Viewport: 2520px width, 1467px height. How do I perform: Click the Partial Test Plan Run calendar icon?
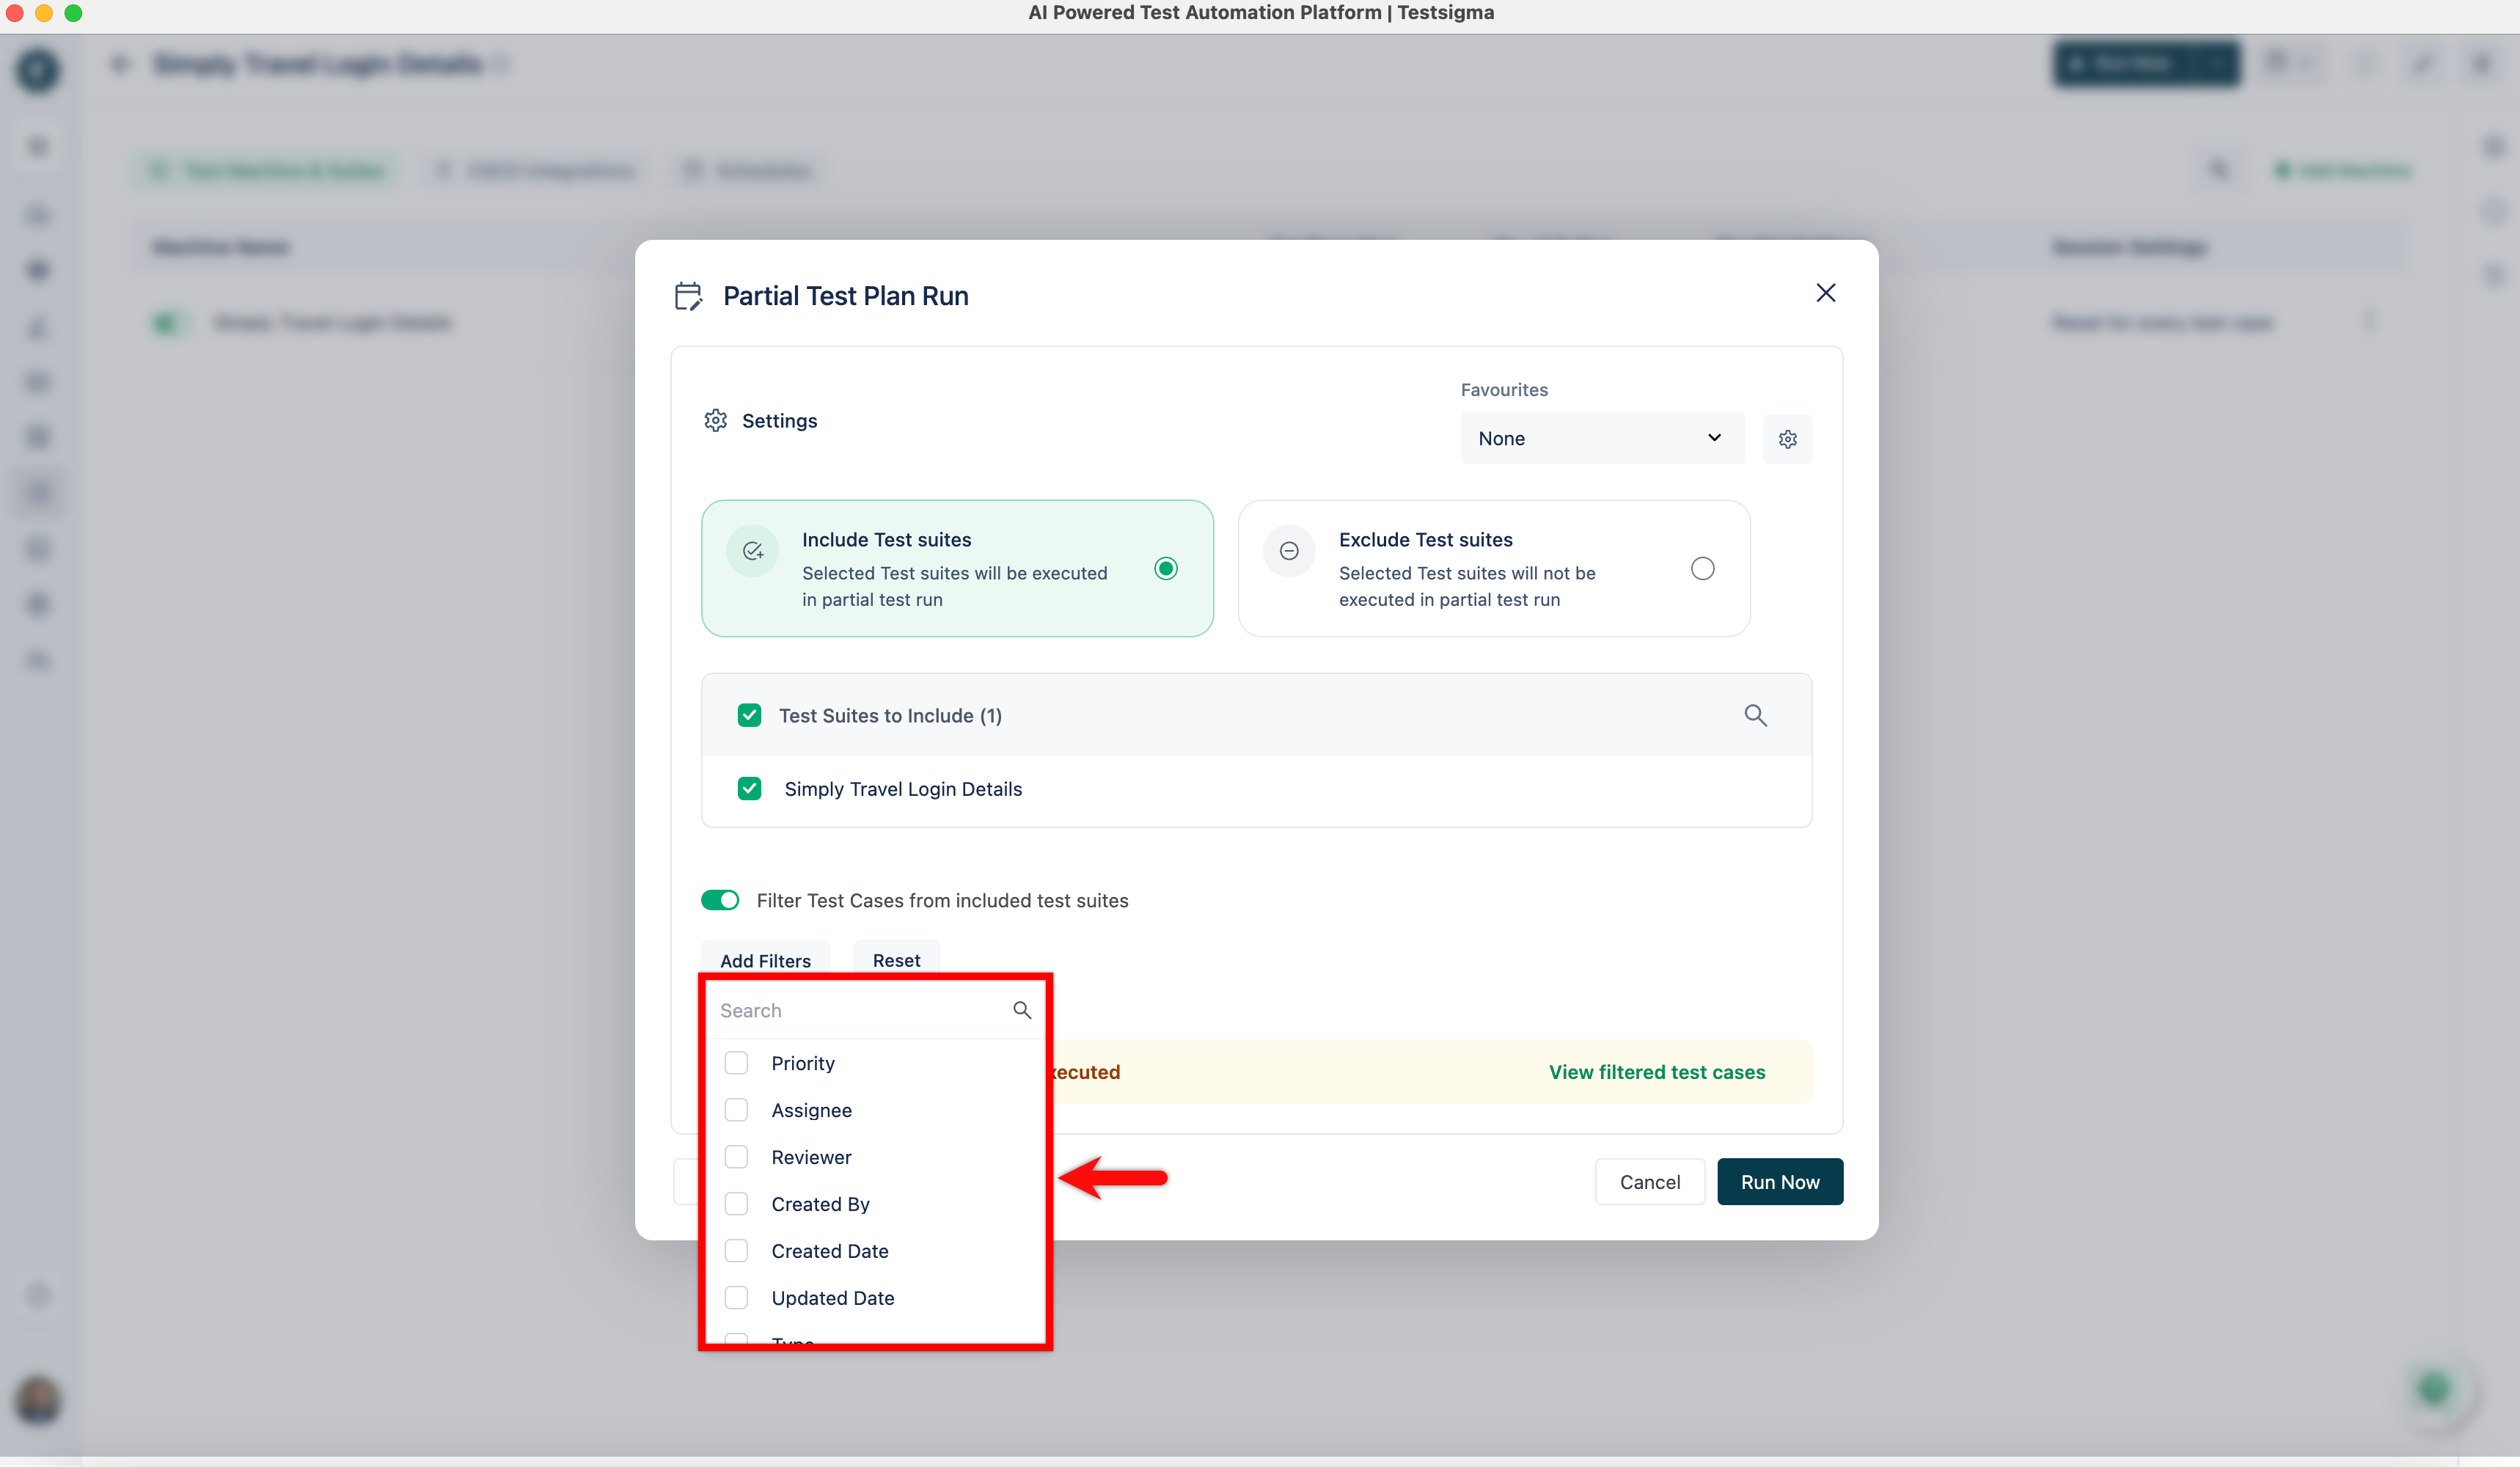pos(688,296)
